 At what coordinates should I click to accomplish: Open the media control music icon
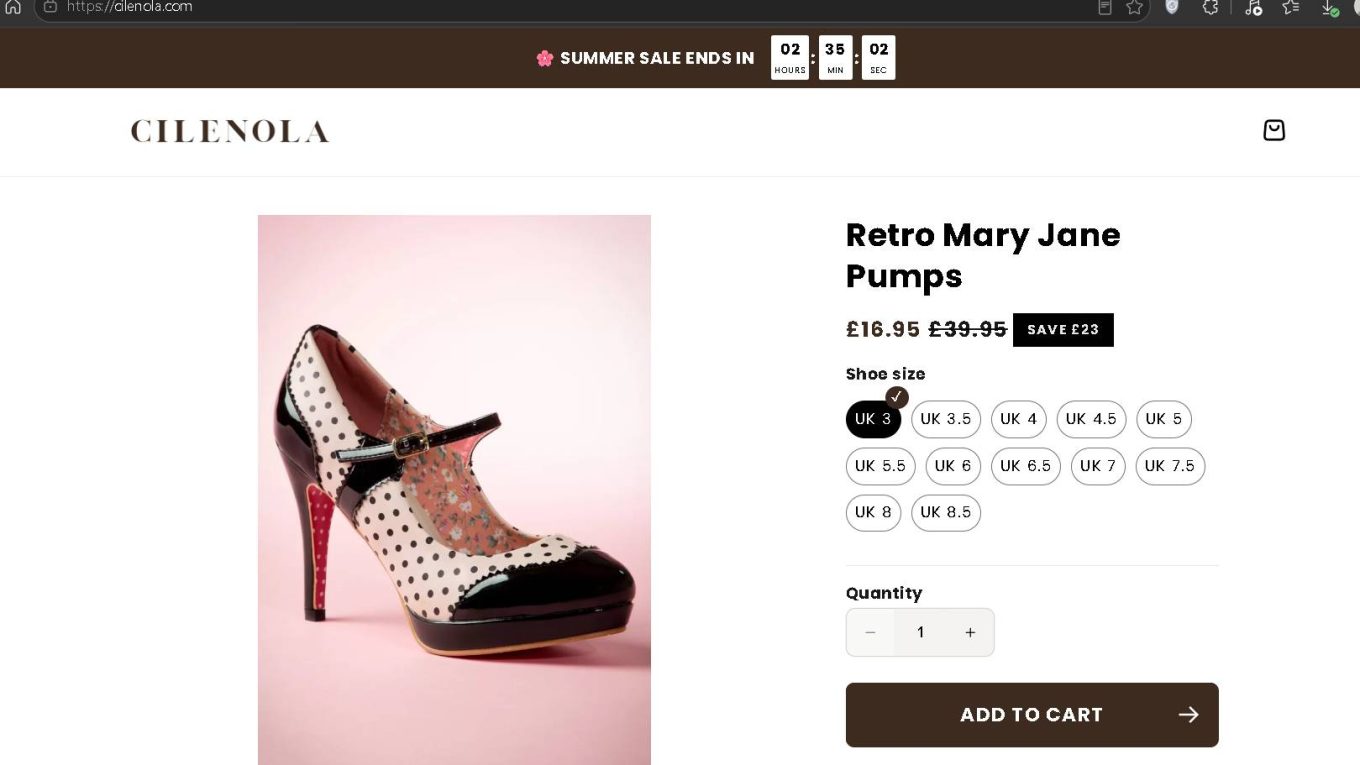point(1253,7)
